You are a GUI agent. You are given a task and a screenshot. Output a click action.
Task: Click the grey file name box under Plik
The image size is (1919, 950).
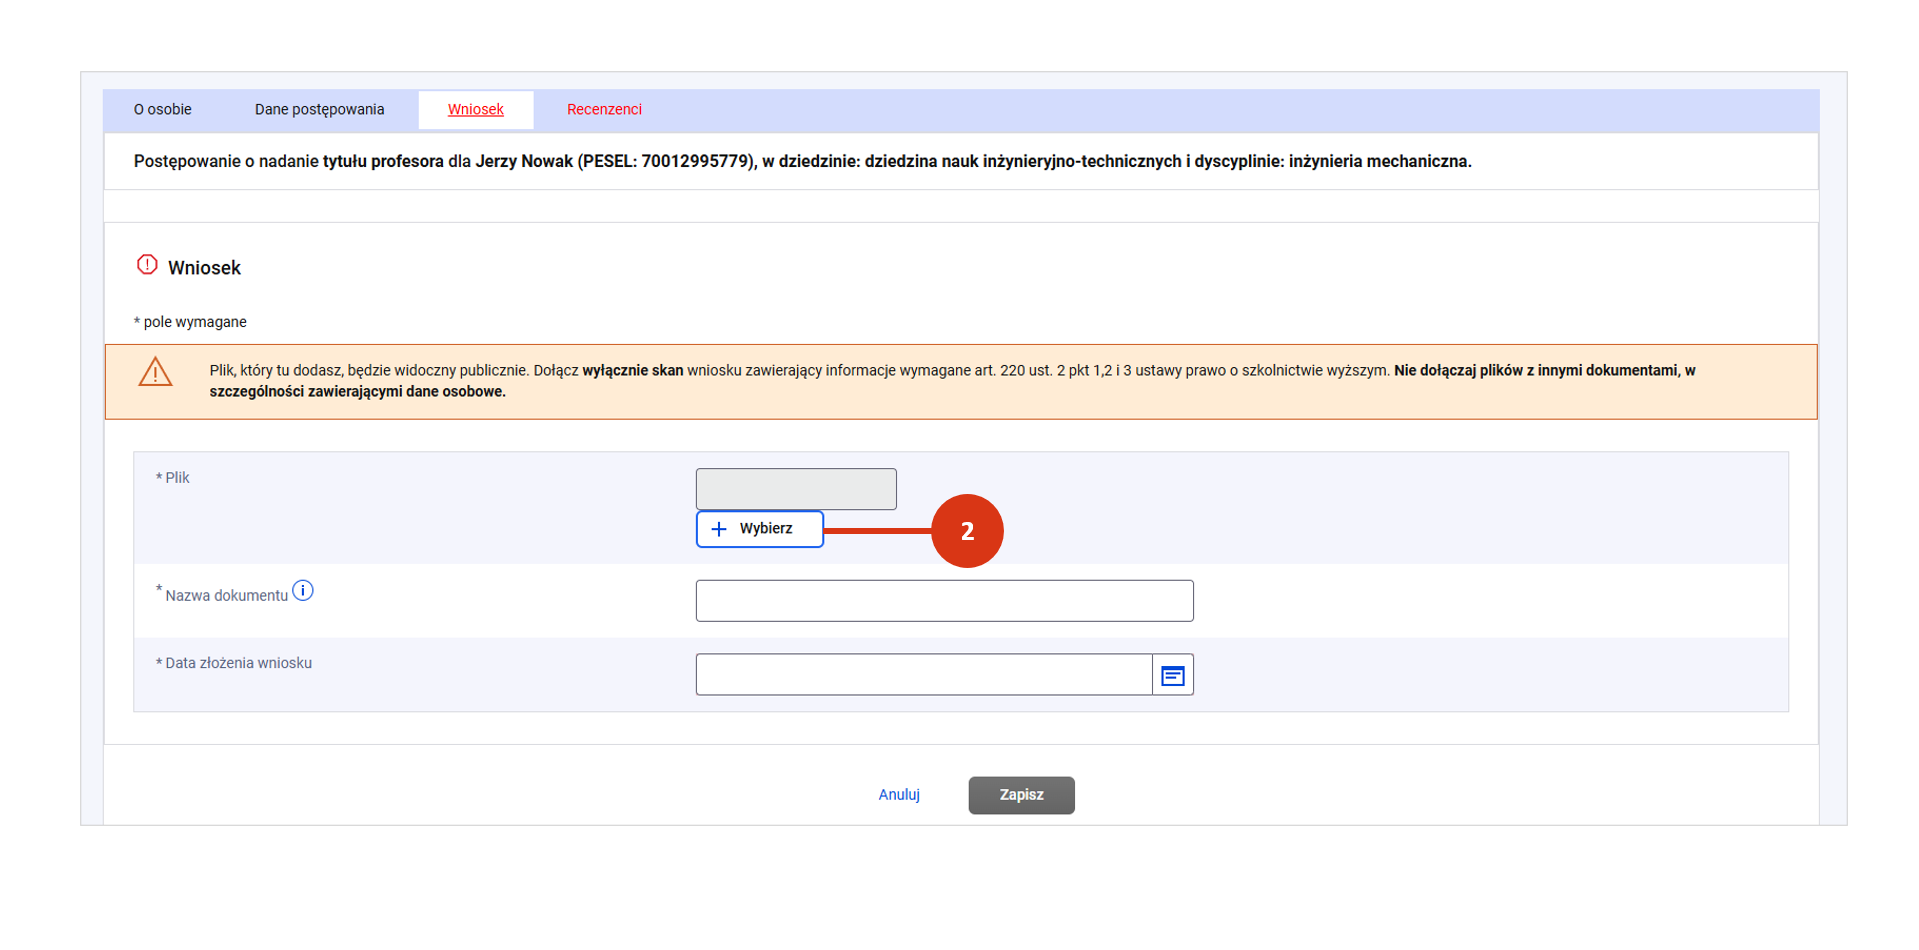click(x=795, y=489)
